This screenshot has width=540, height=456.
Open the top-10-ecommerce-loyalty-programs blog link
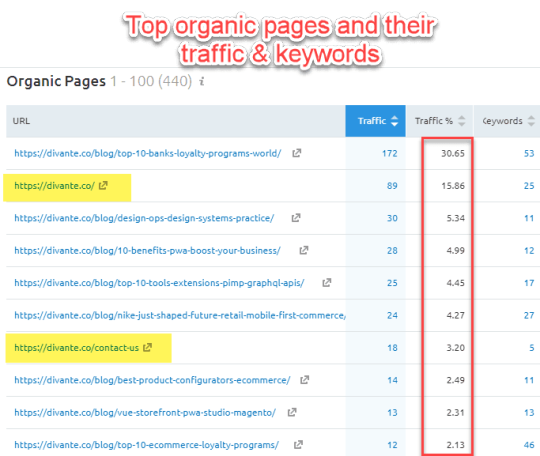point(146,445)
